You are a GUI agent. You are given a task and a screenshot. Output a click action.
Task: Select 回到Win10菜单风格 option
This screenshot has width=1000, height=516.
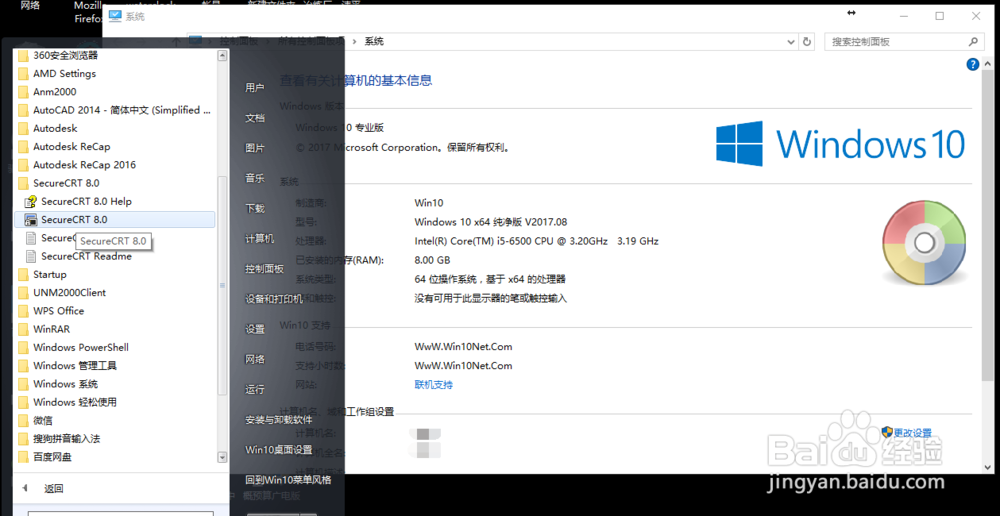click(288, 480)
